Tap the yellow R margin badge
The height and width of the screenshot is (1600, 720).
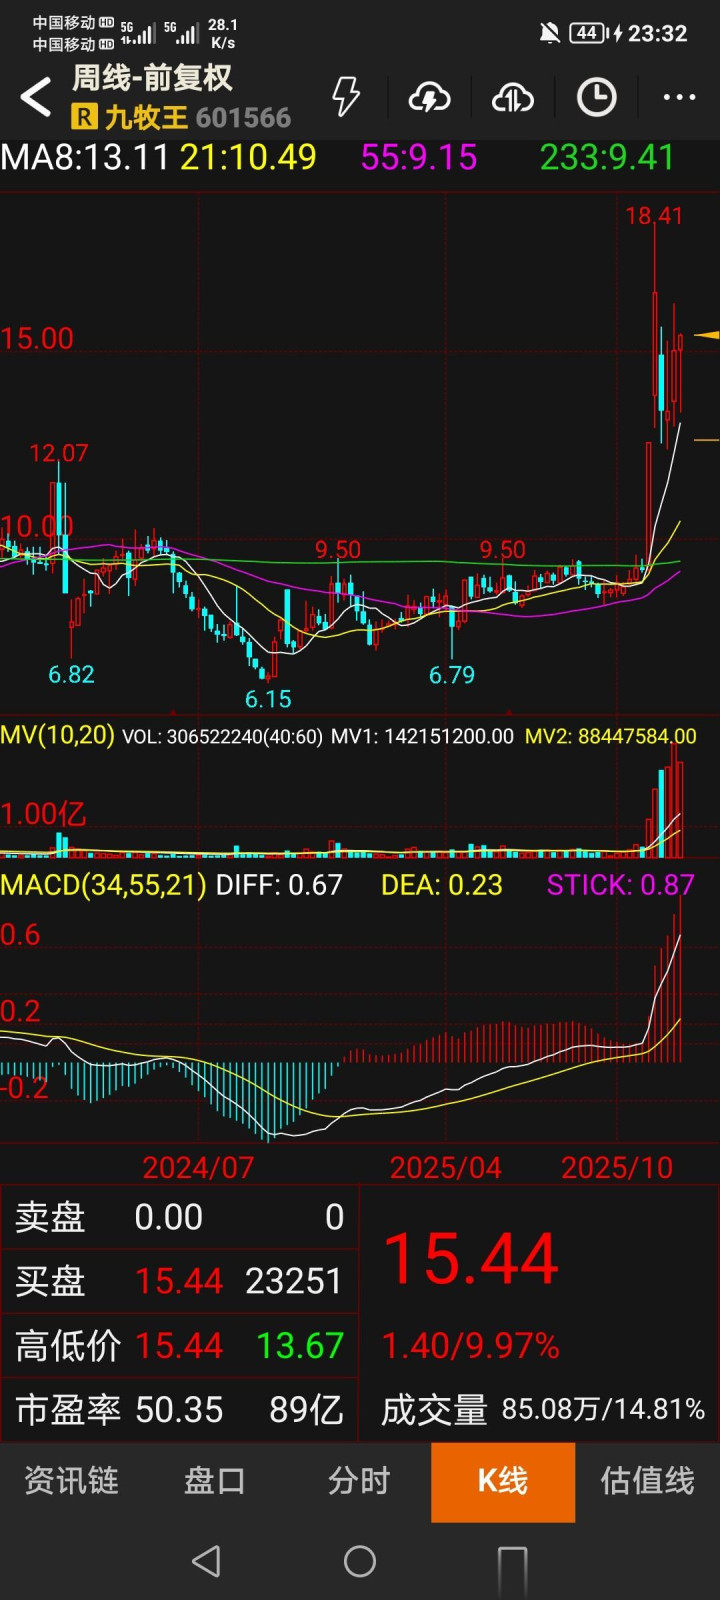point(84,117)
